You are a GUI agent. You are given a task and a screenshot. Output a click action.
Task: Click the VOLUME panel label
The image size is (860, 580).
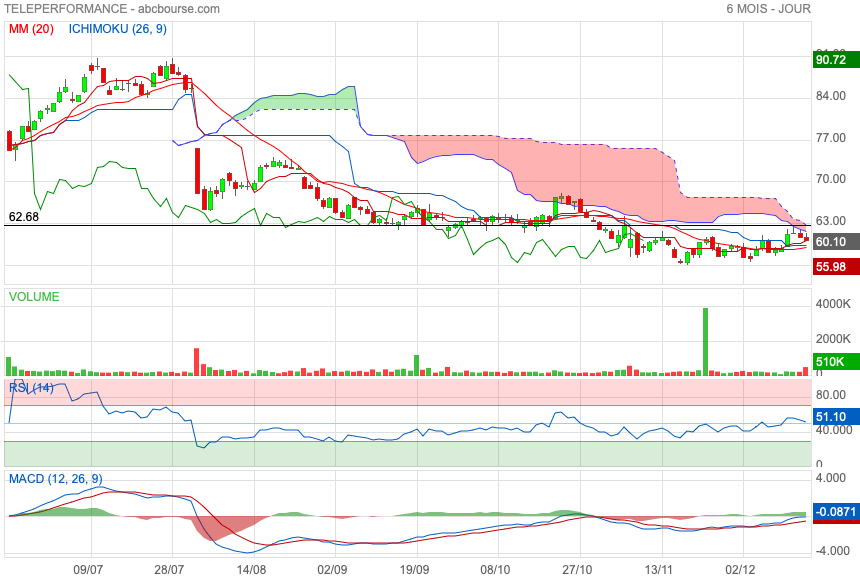coord(34,297)
